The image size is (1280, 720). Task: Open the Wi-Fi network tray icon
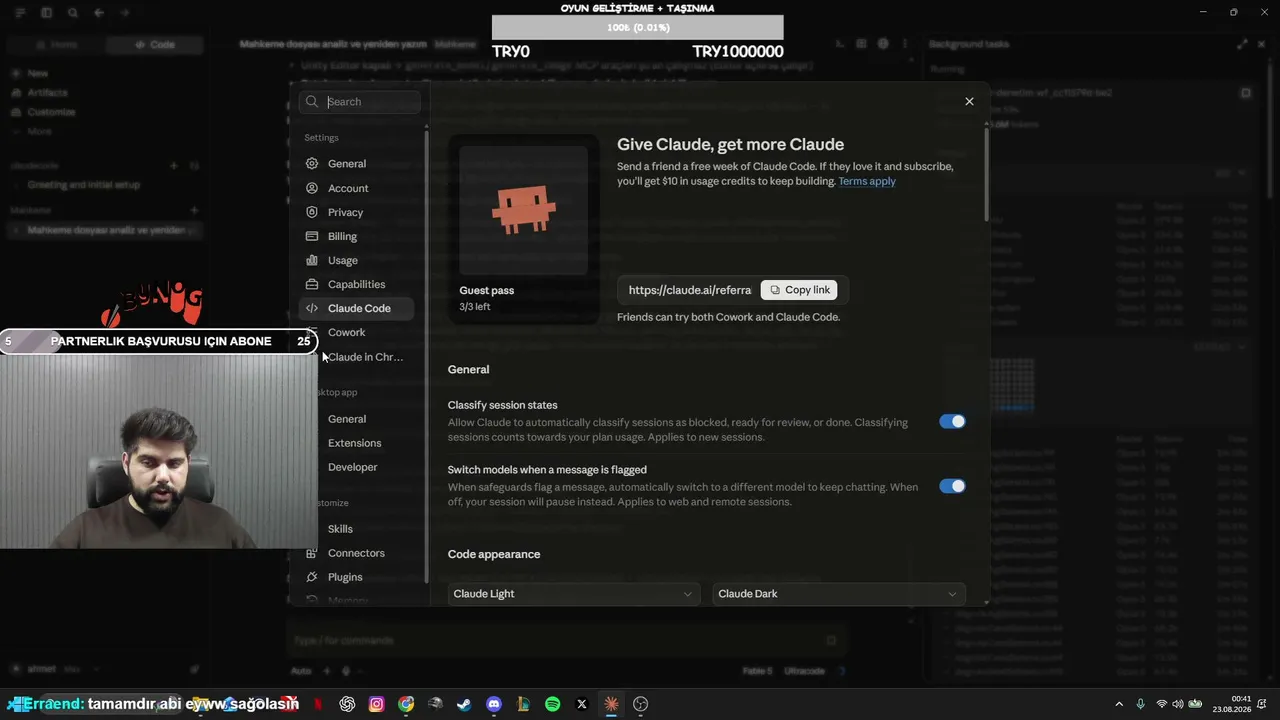point(1161,704)
